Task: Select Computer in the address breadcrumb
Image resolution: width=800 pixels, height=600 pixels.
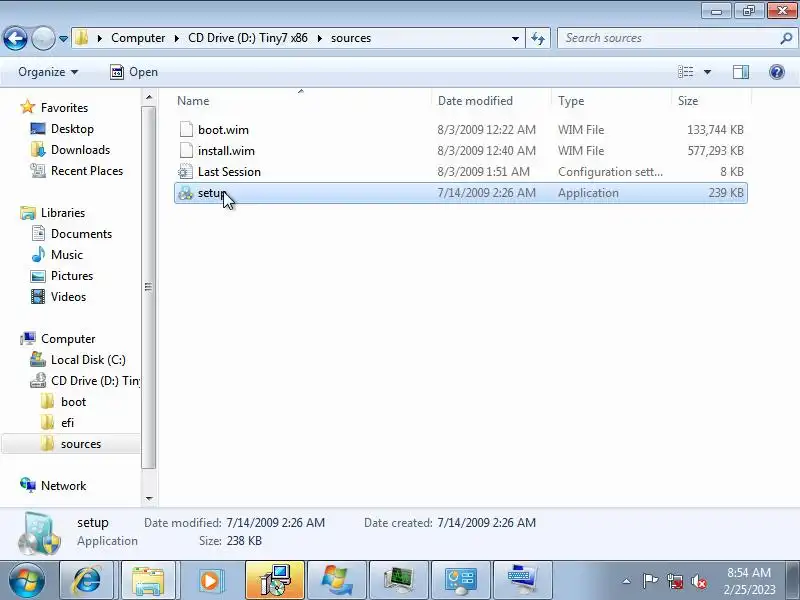Action: (x=138, y=38)
